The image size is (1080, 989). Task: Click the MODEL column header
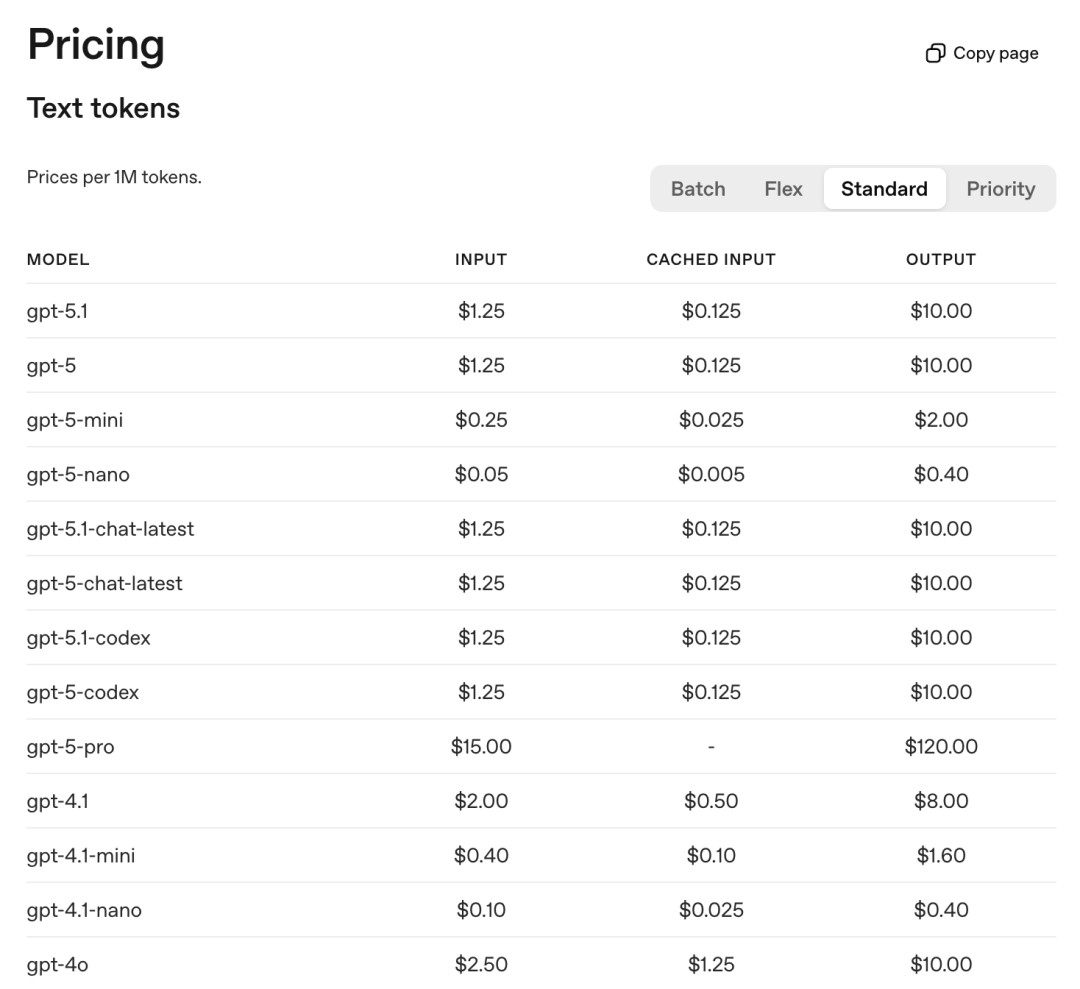(x=58, y=260)
